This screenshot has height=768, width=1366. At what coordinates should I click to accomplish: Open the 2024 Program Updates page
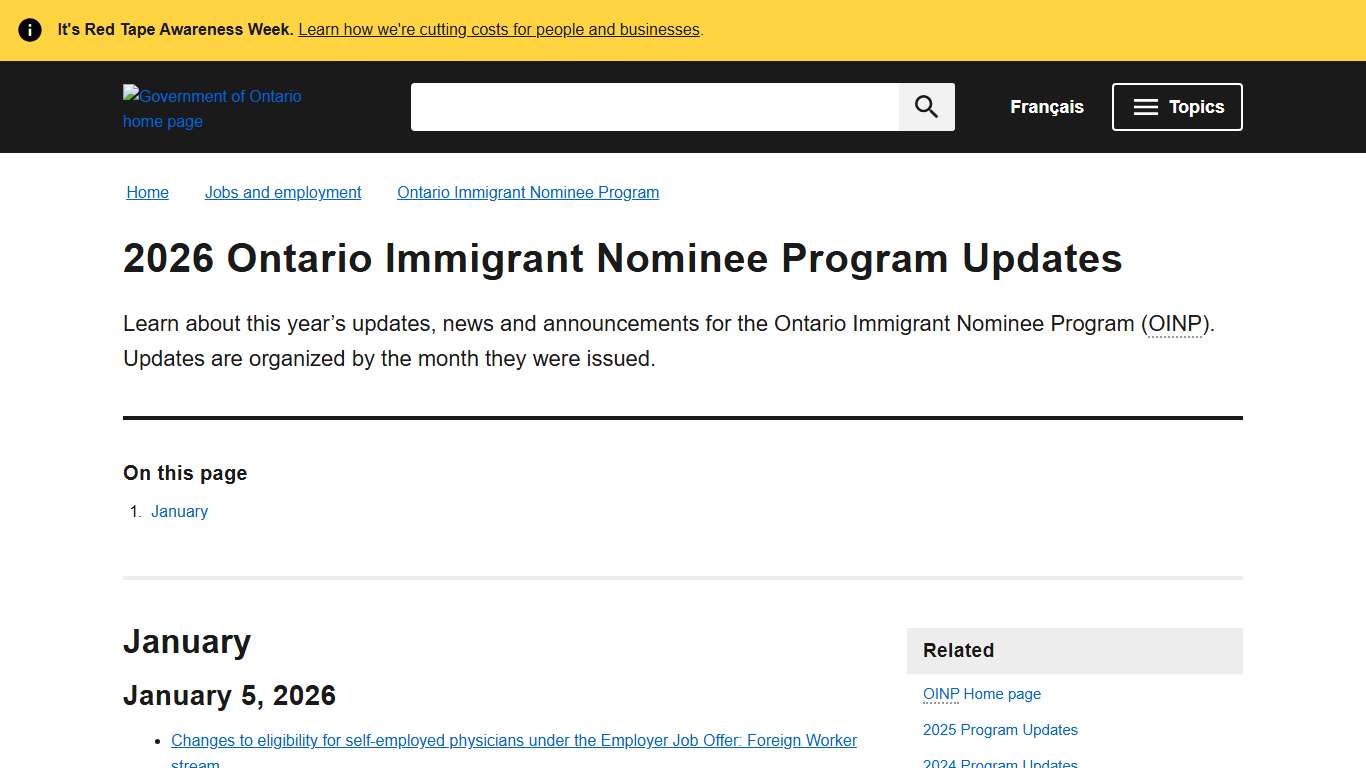(x=999, y=762)
